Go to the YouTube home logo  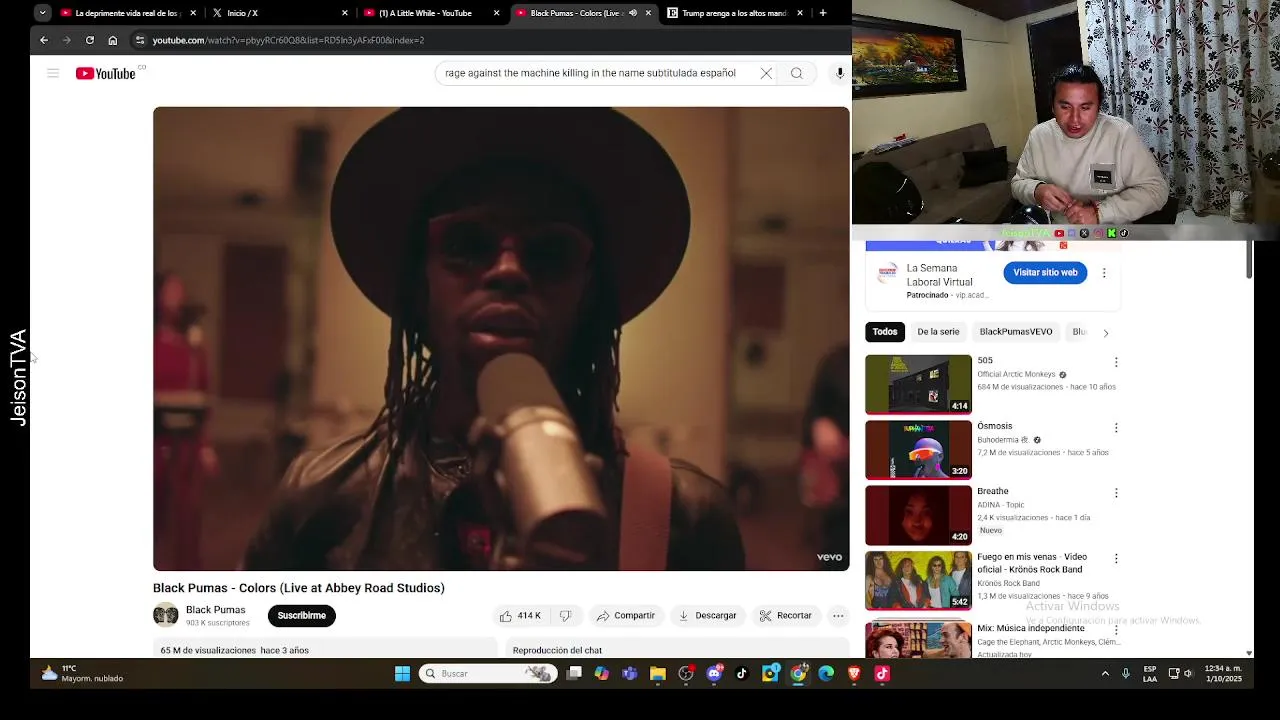click(x=106, y=73)
